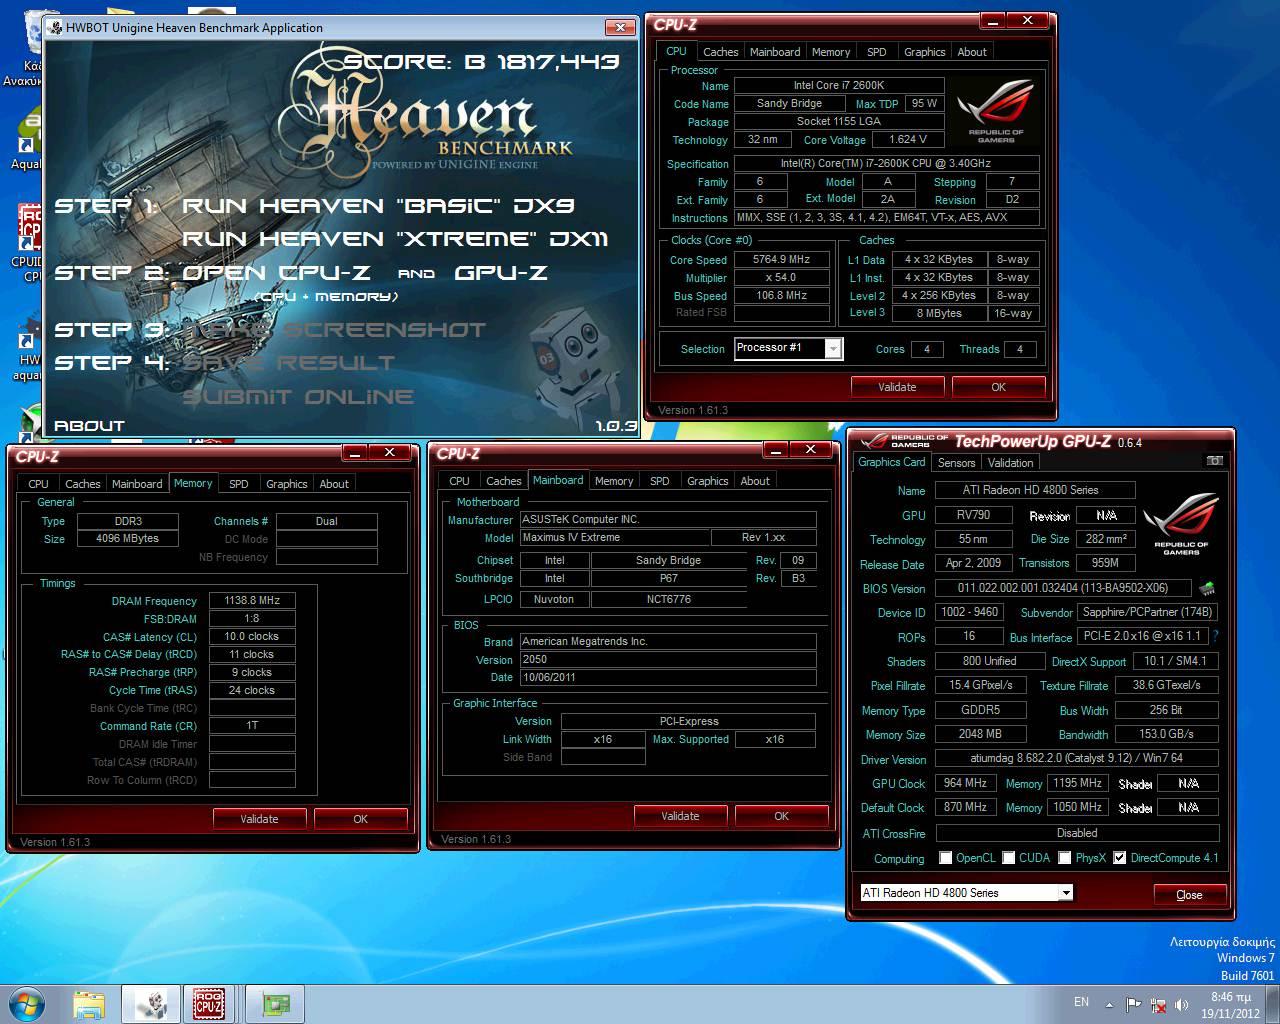Screen dimensions: 1280x1024
Task: Enable the PhysX checkbox
Action: point(1066,858)
